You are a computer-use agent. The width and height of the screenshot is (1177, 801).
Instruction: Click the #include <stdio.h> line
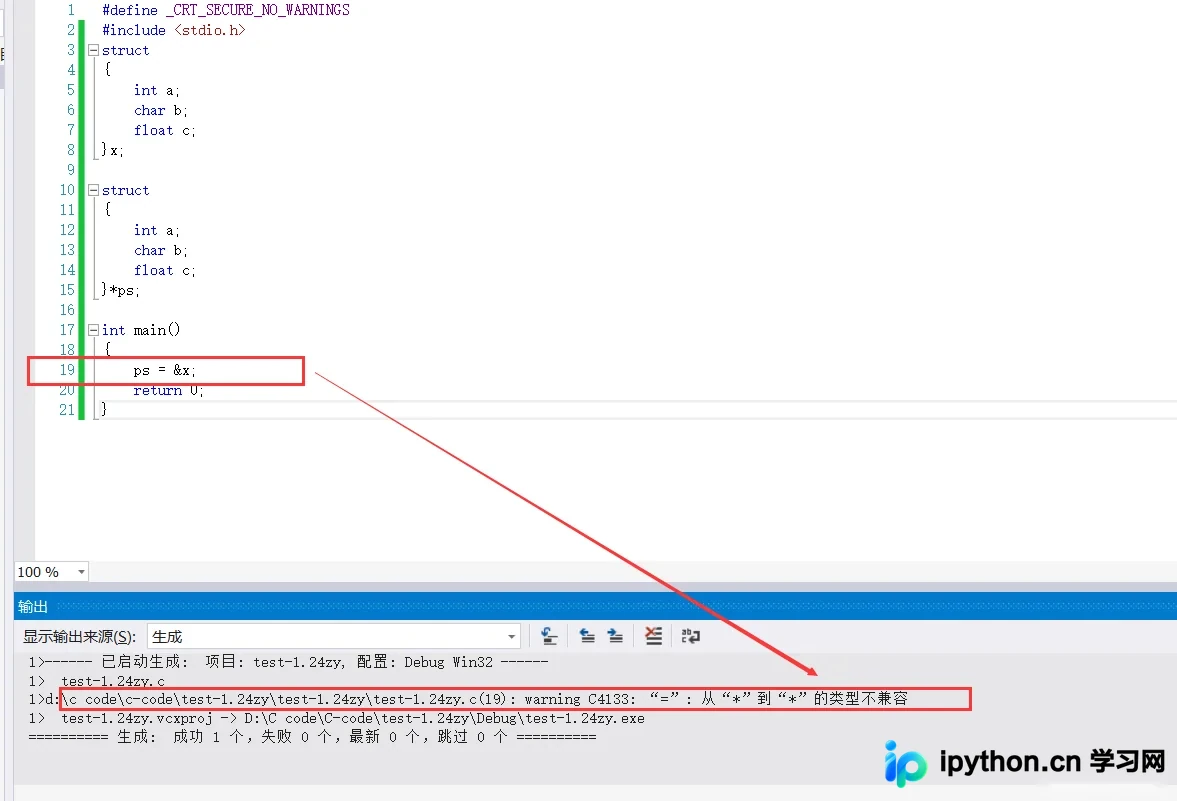point(174,31)
